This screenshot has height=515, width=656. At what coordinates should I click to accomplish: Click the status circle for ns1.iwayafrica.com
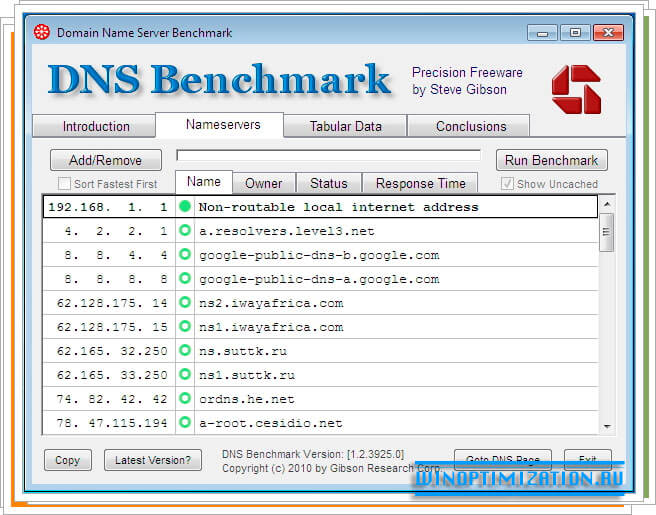(x=184, y=326)
